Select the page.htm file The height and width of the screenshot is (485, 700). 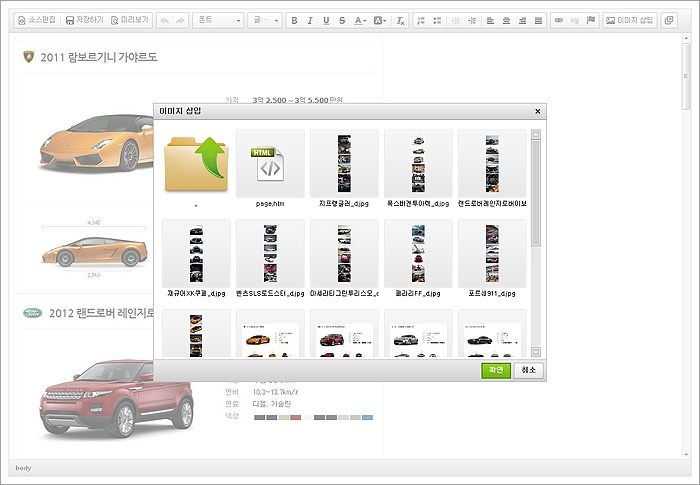click(x=270, y=164)
